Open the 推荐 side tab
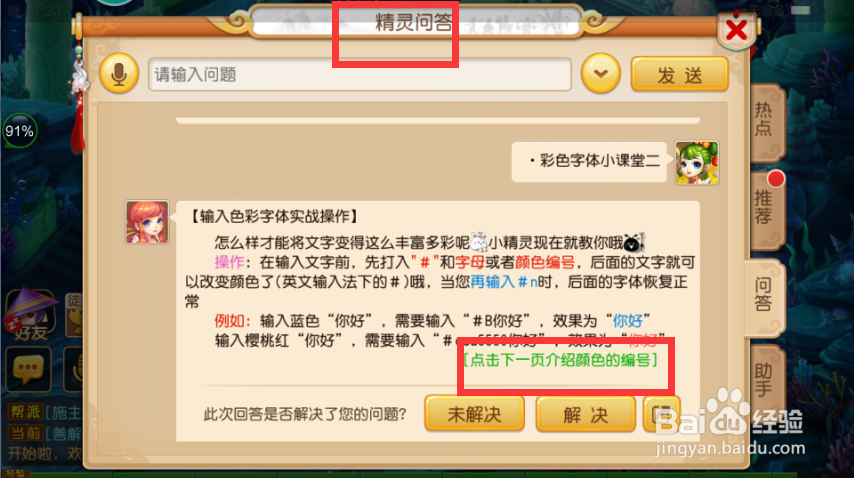The width and height of the screenshot is (854, 478). [x=765, y=208]
